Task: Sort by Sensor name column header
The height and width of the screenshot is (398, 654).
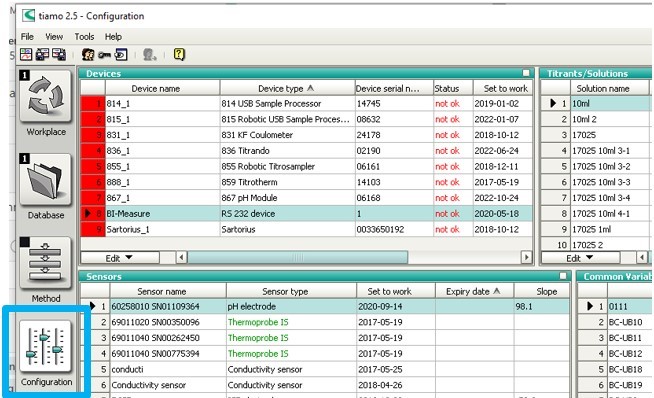Action: click(168, 291)
